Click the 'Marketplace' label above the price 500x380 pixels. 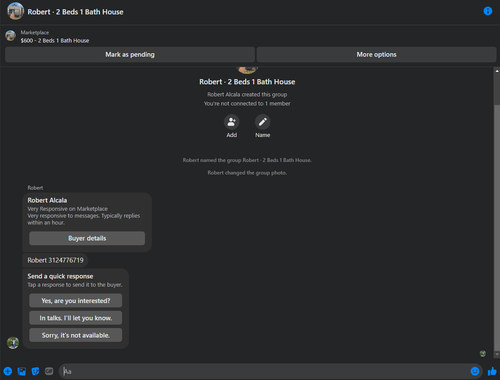tap(35, 32)
